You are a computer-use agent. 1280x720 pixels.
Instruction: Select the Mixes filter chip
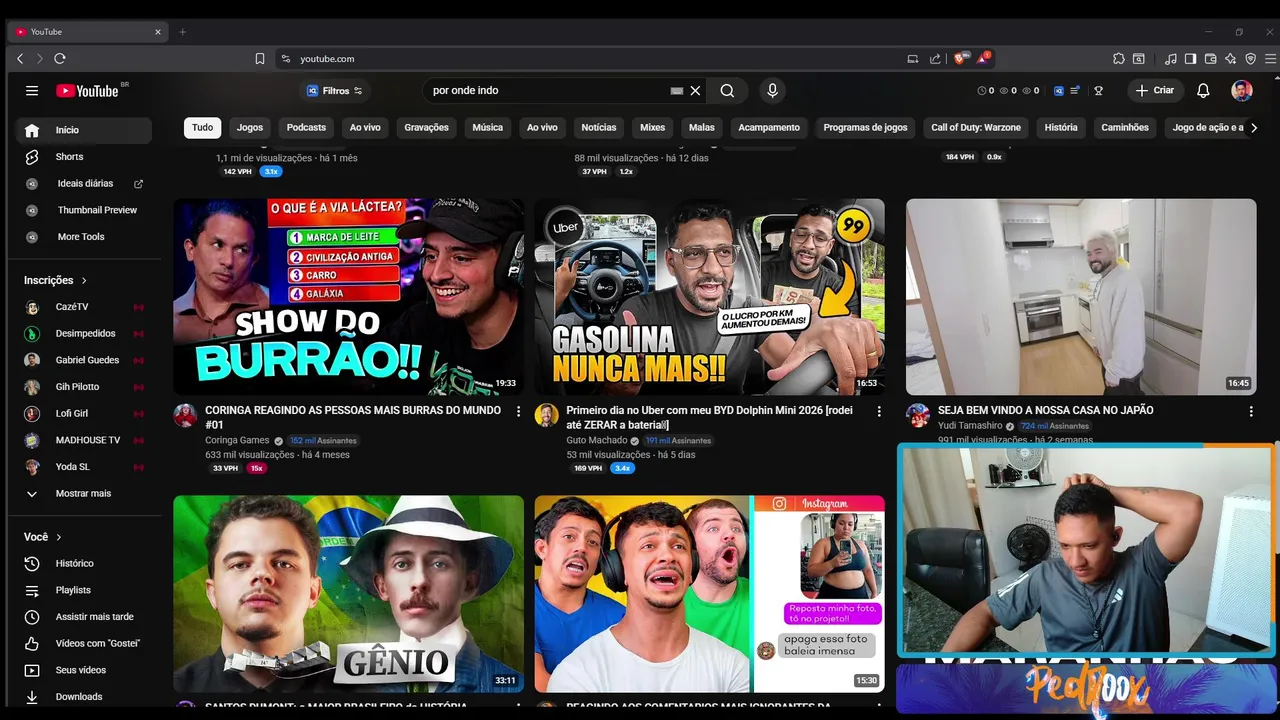click(653, 128)
